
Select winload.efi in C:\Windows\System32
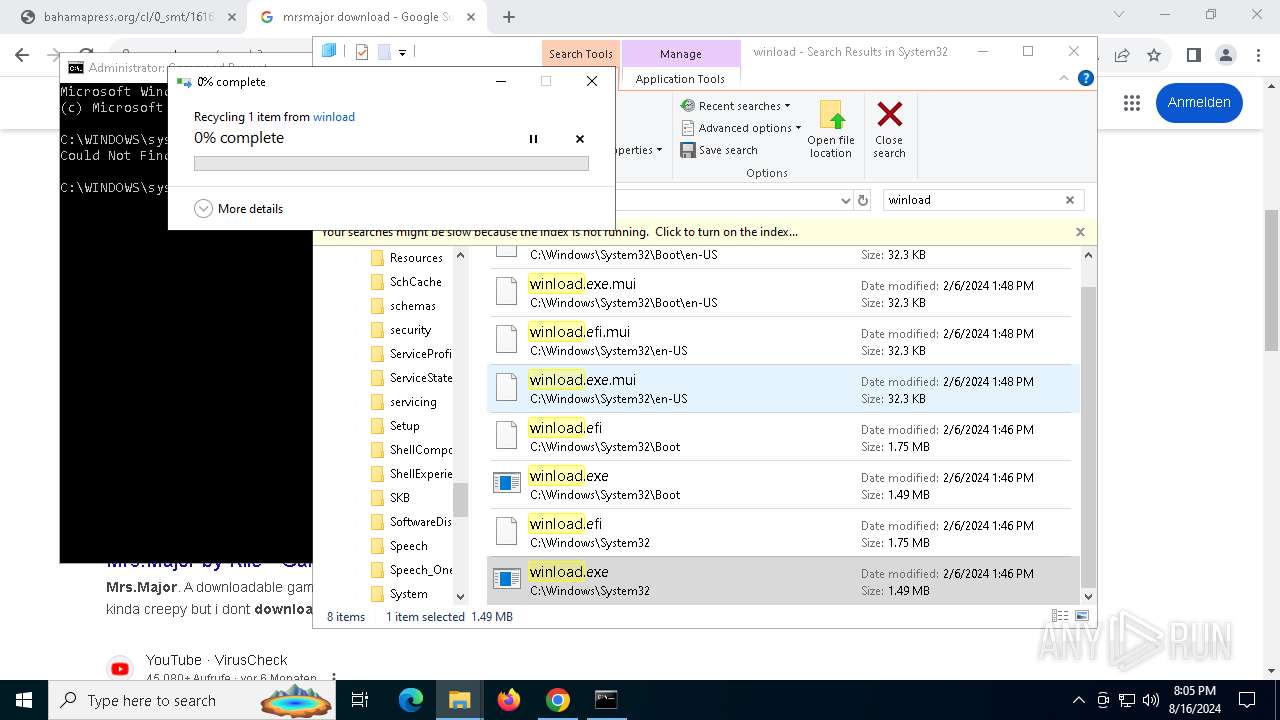pyautogui.click(x=783, y=533)
